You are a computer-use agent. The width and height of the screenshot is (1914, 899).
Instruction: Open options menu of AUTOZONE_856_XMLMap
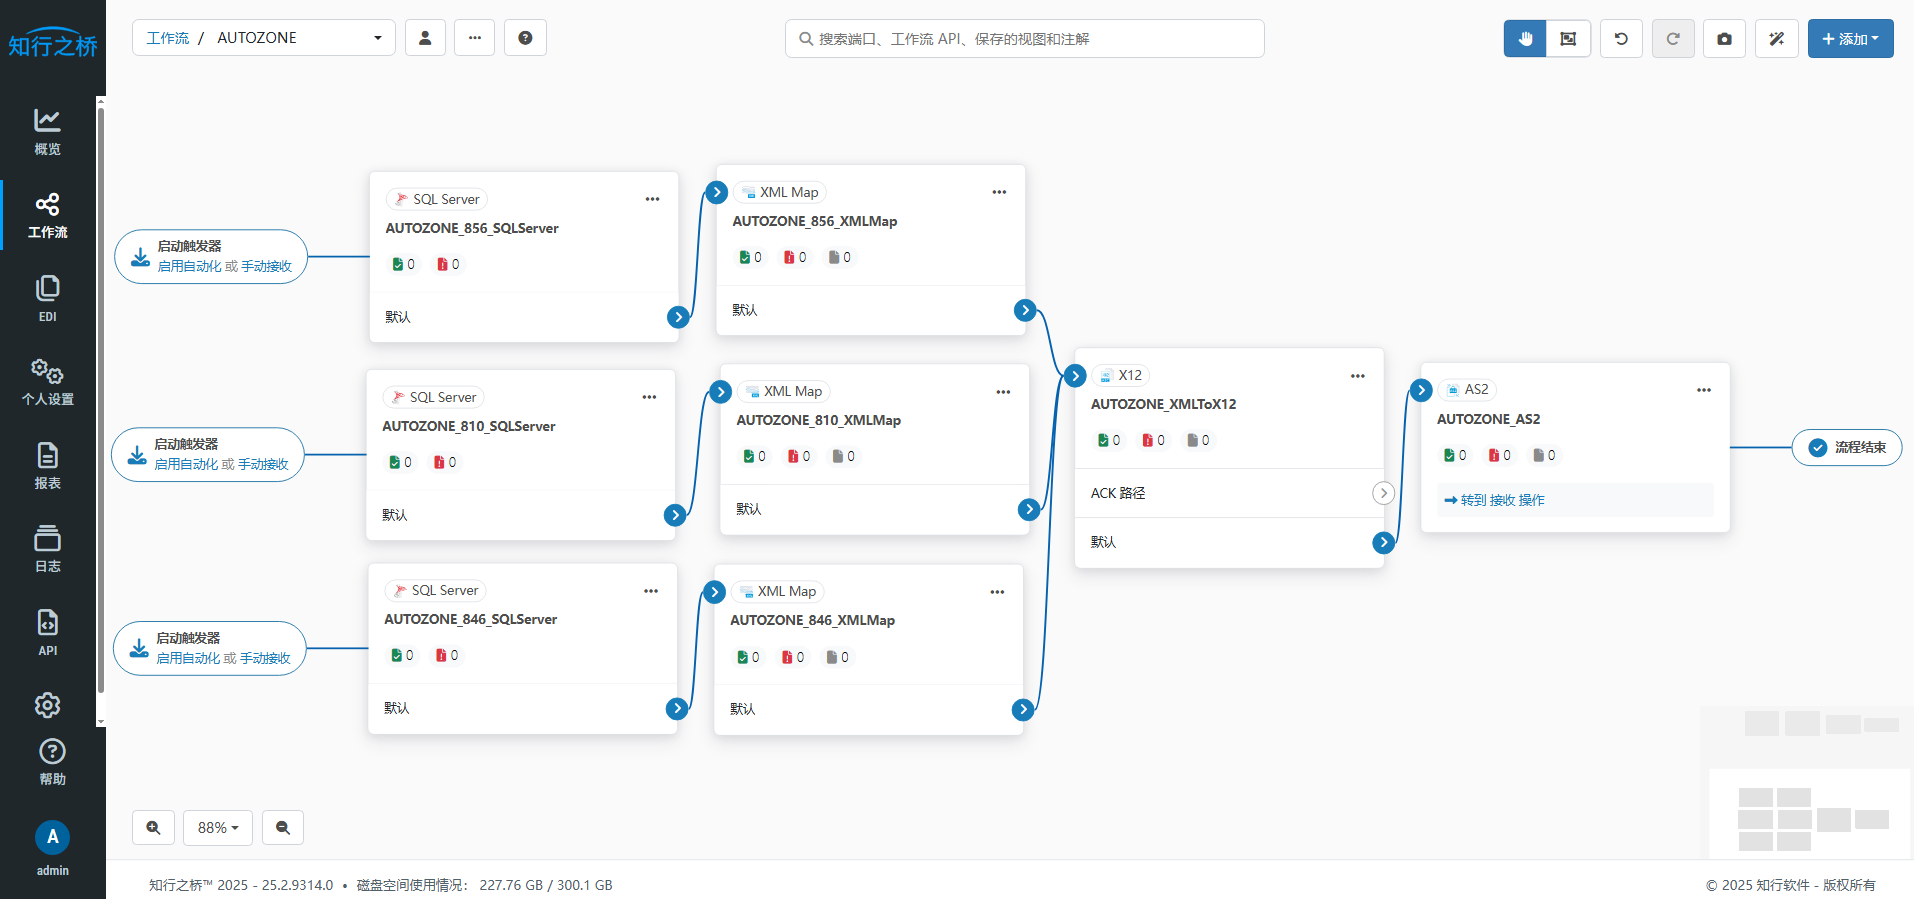point(999,192)
